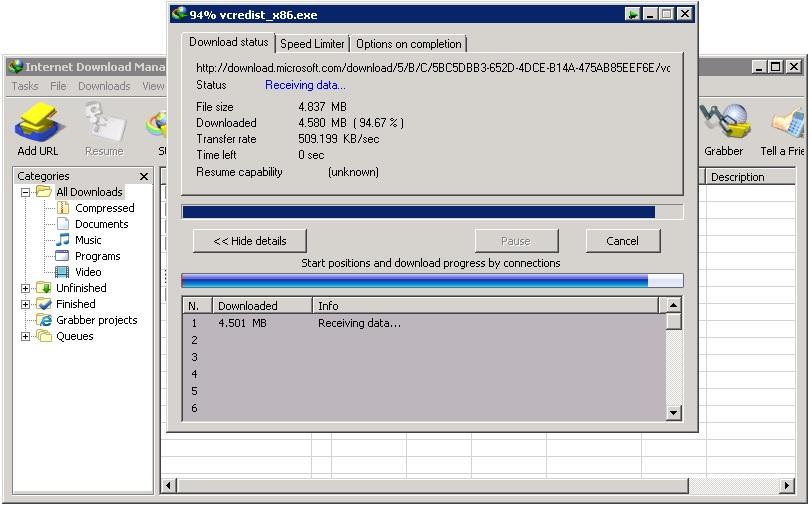This screenshot has height=506, width=810.
Task: Click the Tell a Friend toolbar icon
Action: tap(787, 123)
